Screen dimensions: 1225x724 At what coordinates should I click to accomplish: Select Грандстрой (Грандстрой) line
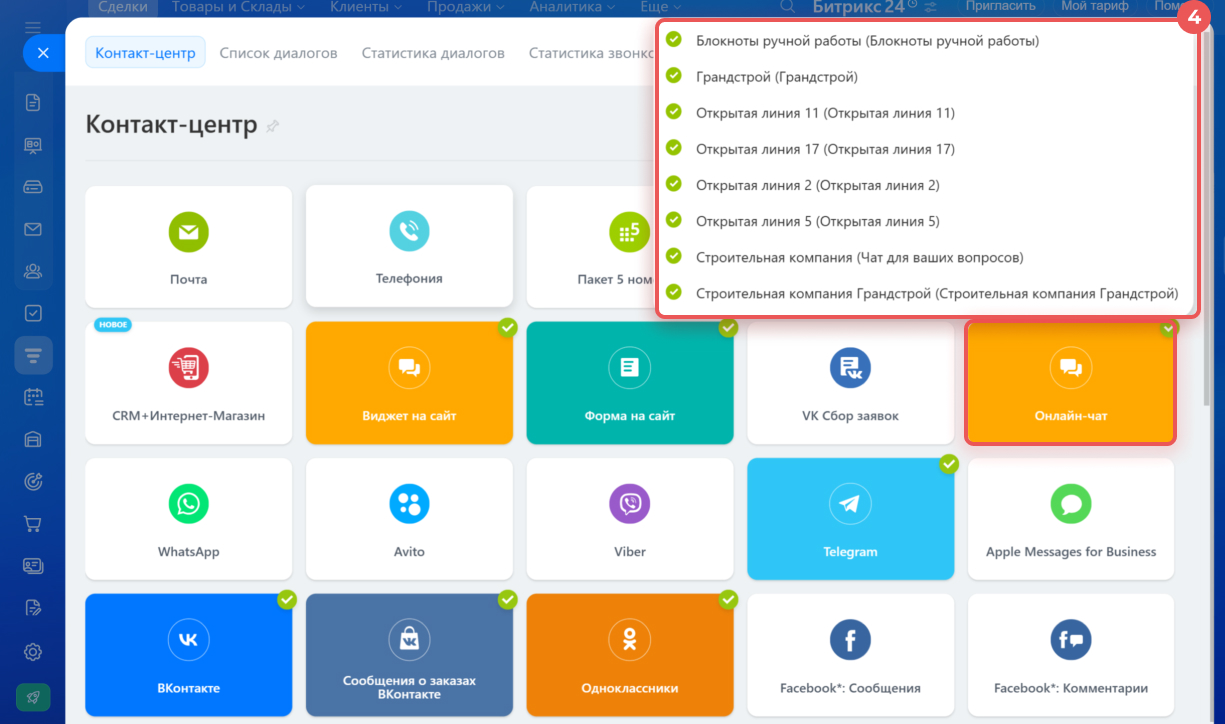[x=777, y=77]
